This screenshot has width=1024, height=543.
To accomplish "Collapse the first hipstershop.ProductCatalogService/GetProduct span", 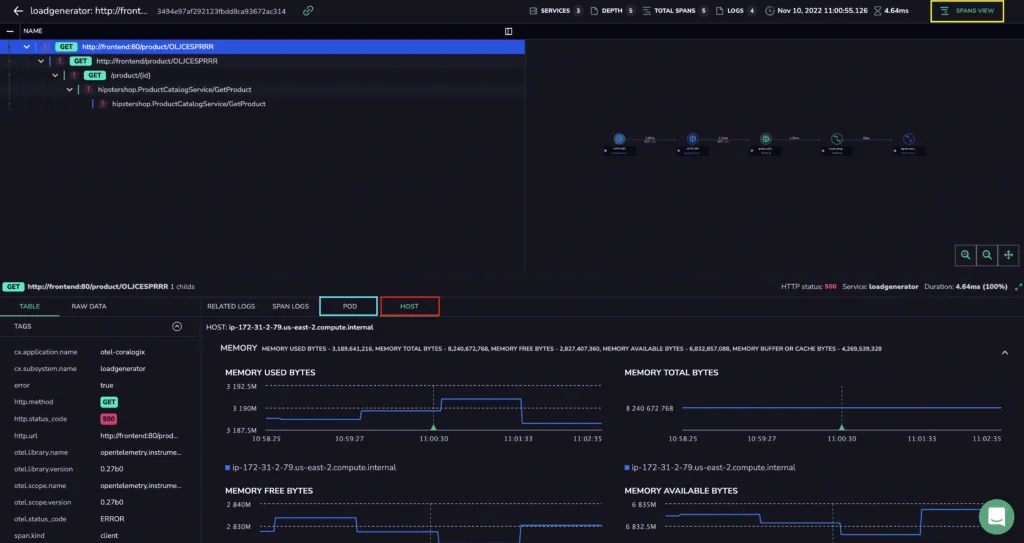I will pyautogui.click(x=70, y=90).
